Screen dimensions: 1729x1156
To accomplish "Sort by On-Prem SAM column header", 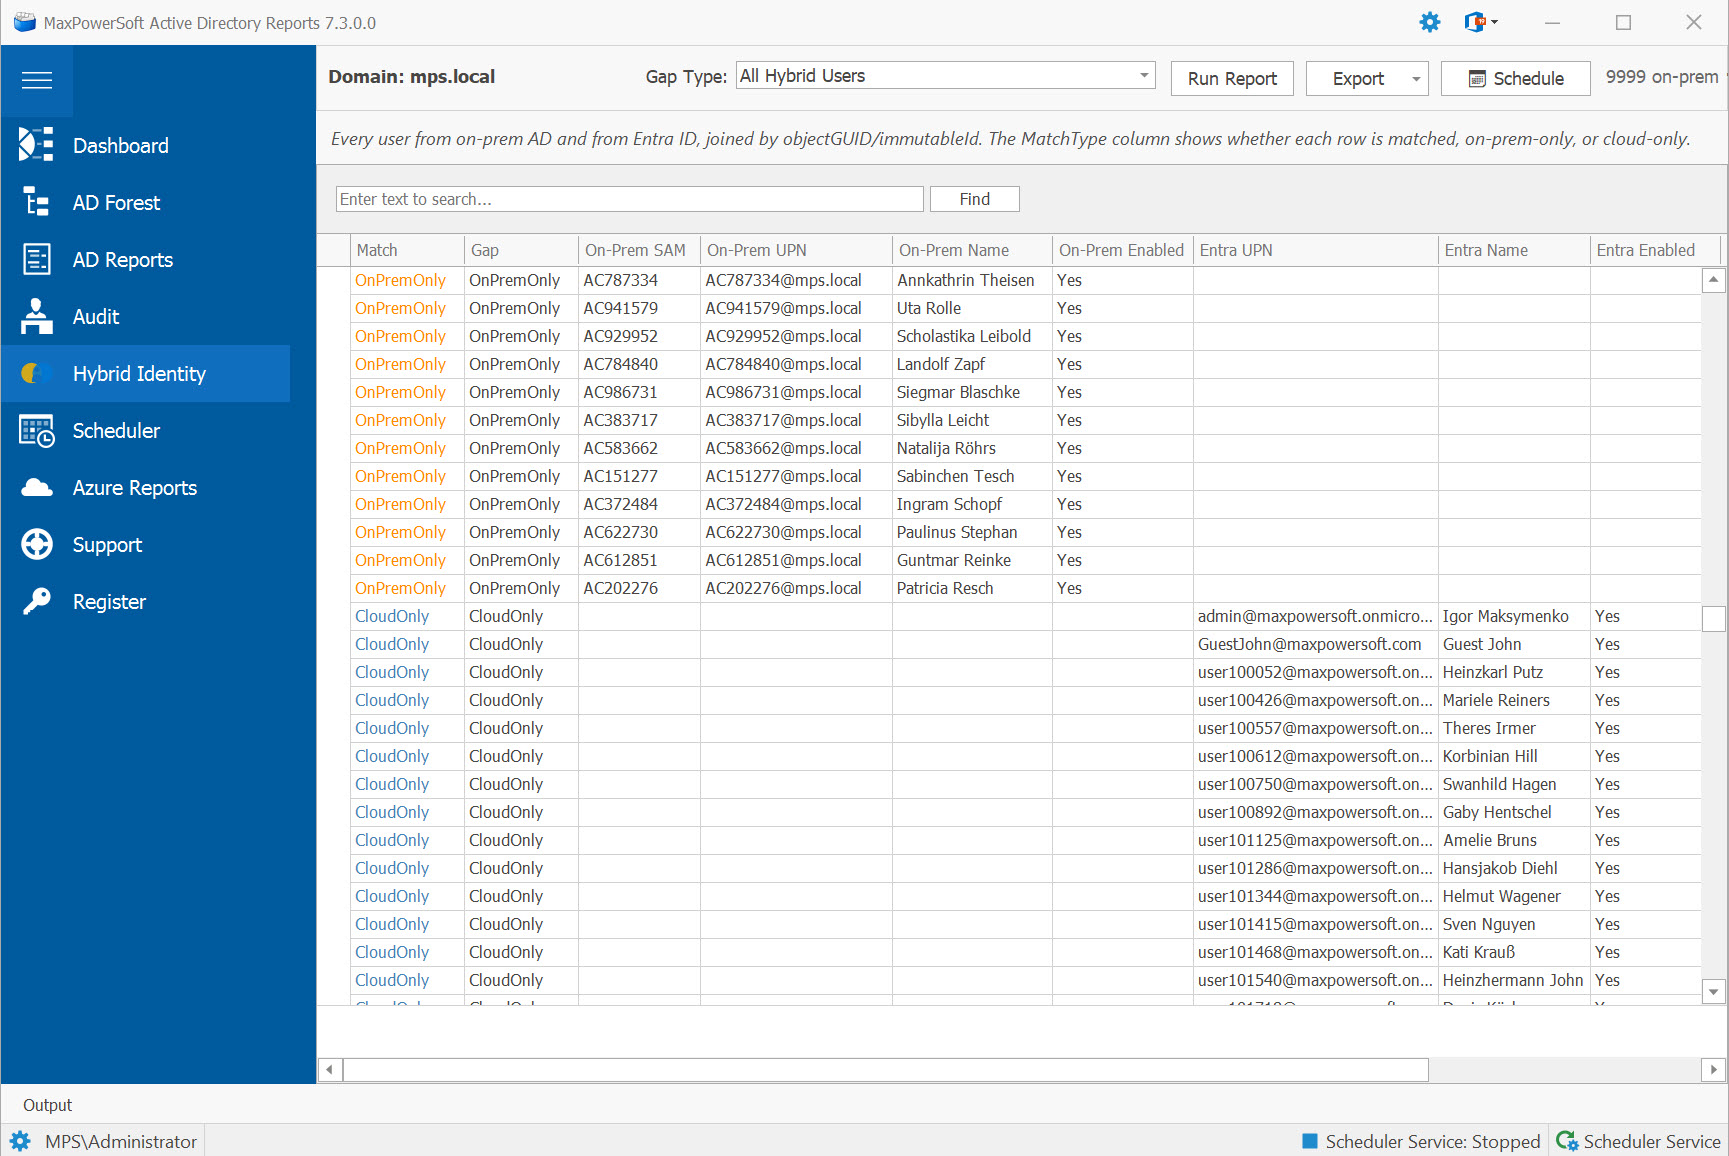I will pyautogui.click(x=640, y=250).
